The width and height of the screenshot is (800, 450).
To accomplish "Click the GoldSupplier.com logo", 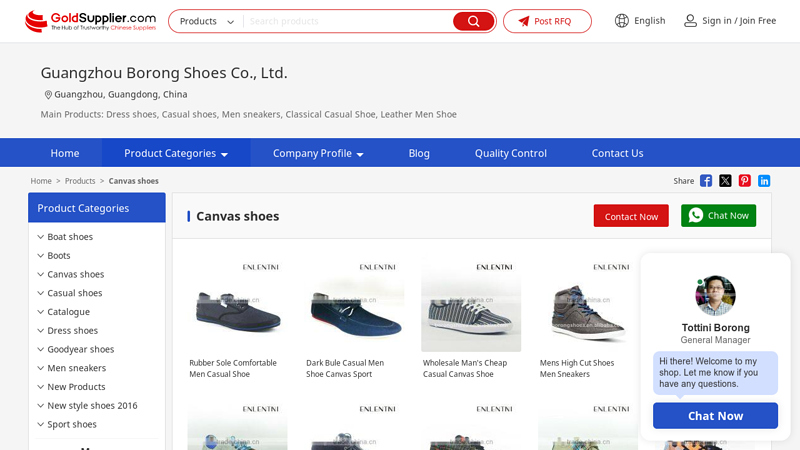I will (91, 21).
